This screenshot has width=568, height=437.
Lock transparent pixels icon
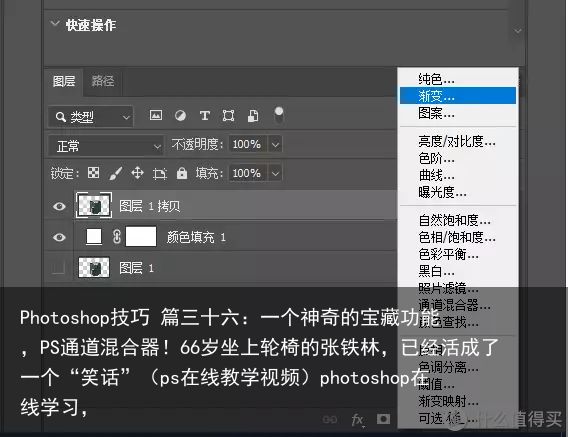pyautogui.click(x=93, y=173)
